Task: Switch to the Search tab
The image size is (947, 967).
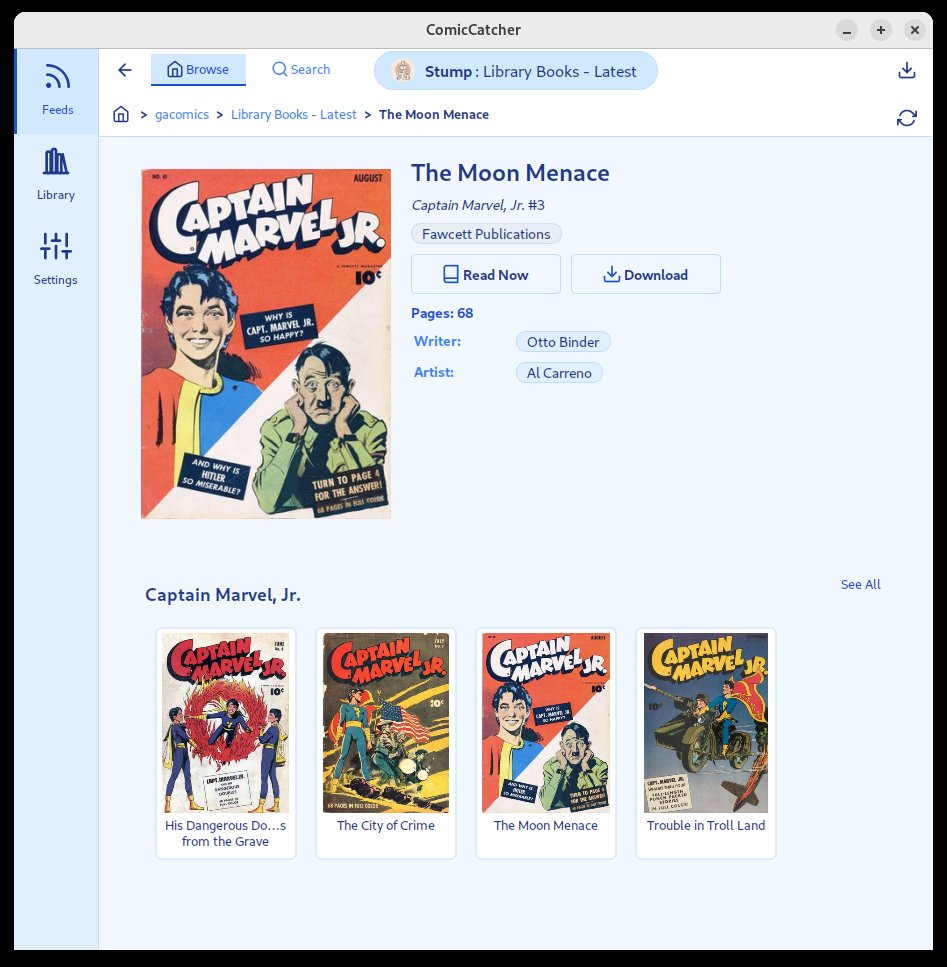Action: click(x=301, y=70)
